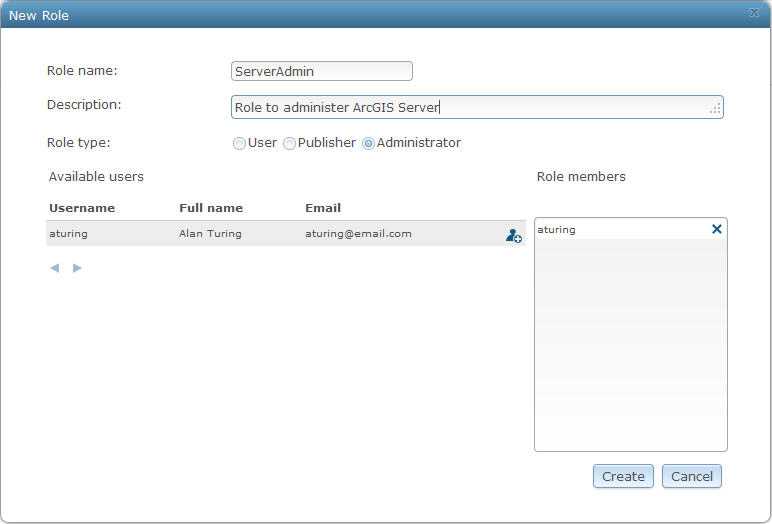
Task: Close the New Role dialog
Action: coord(753,14)
